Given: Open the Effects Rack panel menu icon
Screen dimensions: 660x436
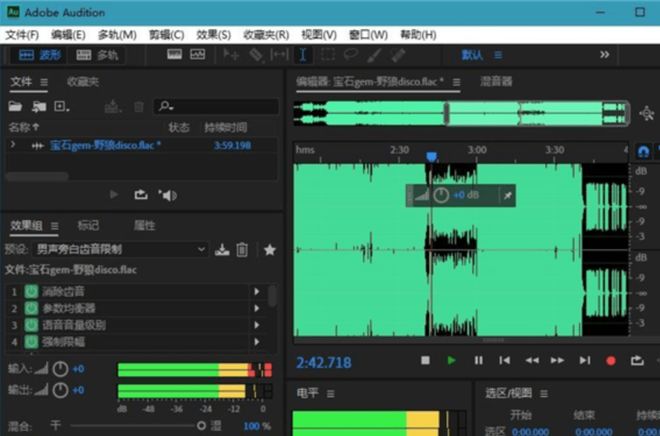Looking at the screenshot, I should pyautogui.click(x=55, y=226).
